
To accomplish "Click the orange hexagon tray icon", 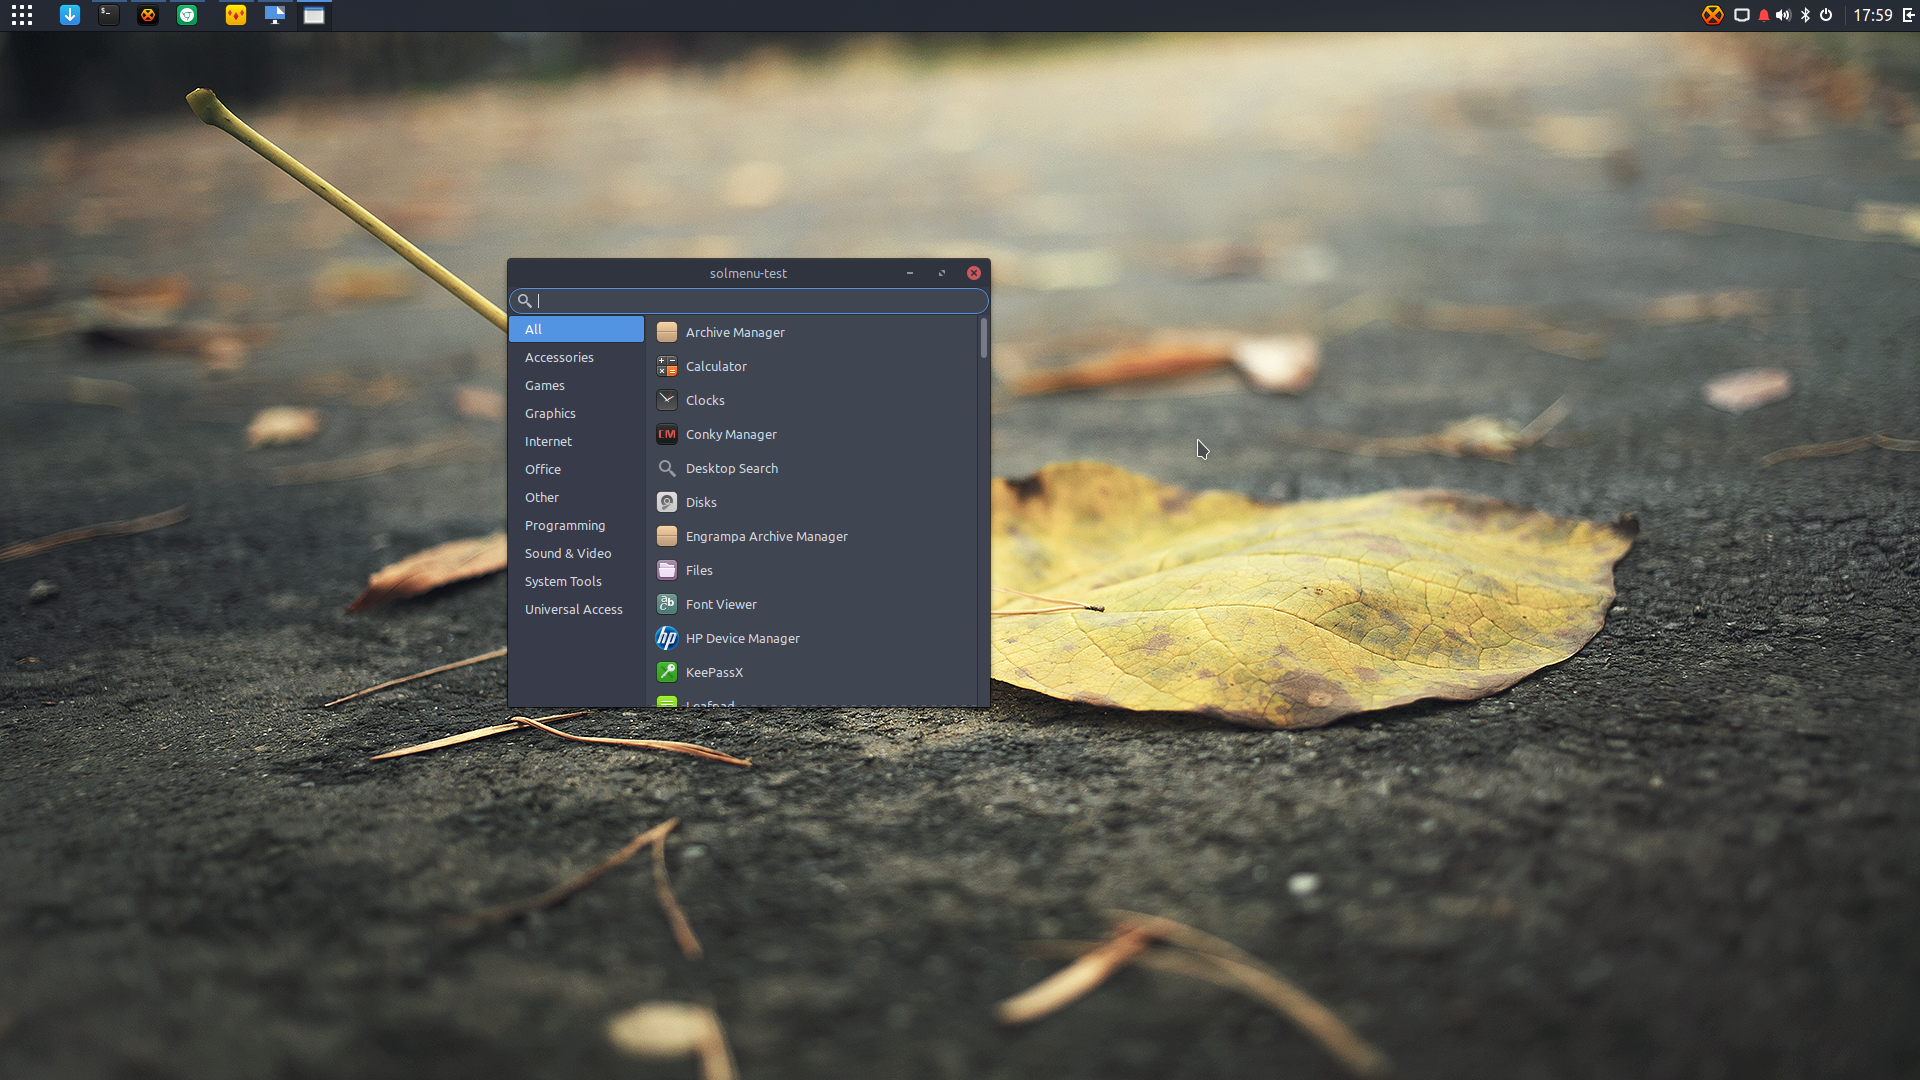I will click(1713, 15).
